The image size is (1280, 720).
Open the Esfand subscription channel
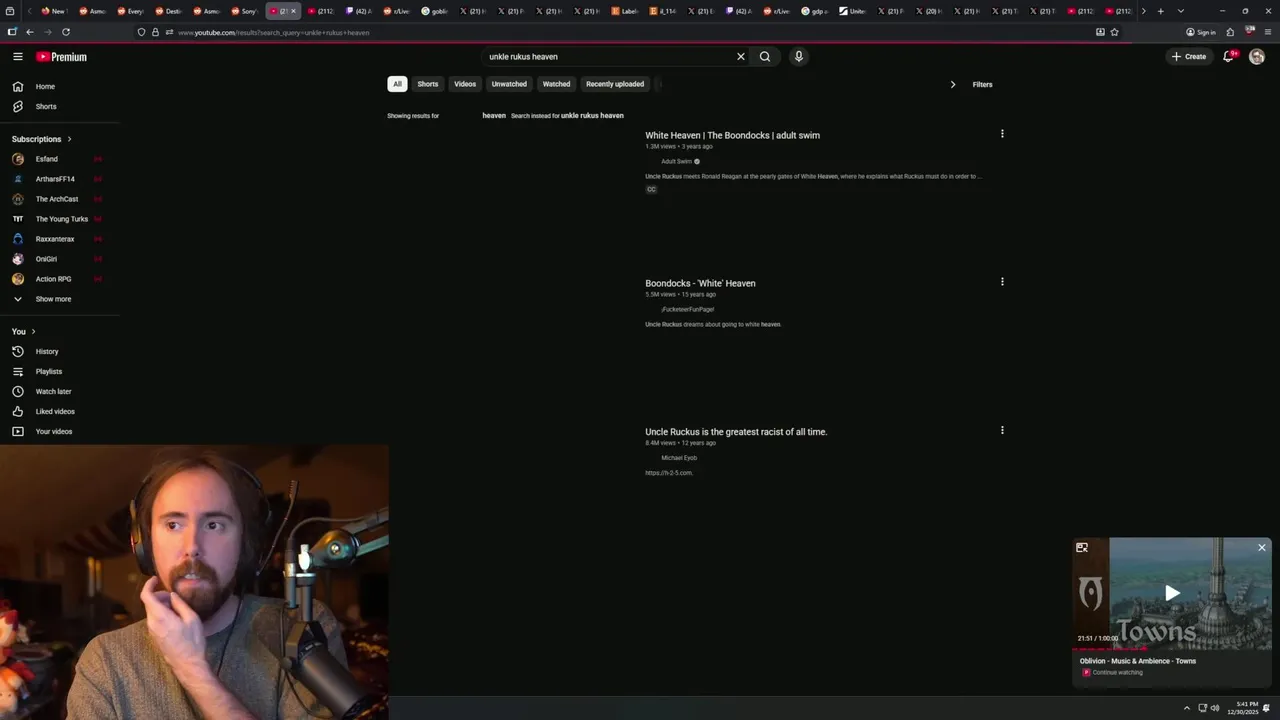coord(60,159)
